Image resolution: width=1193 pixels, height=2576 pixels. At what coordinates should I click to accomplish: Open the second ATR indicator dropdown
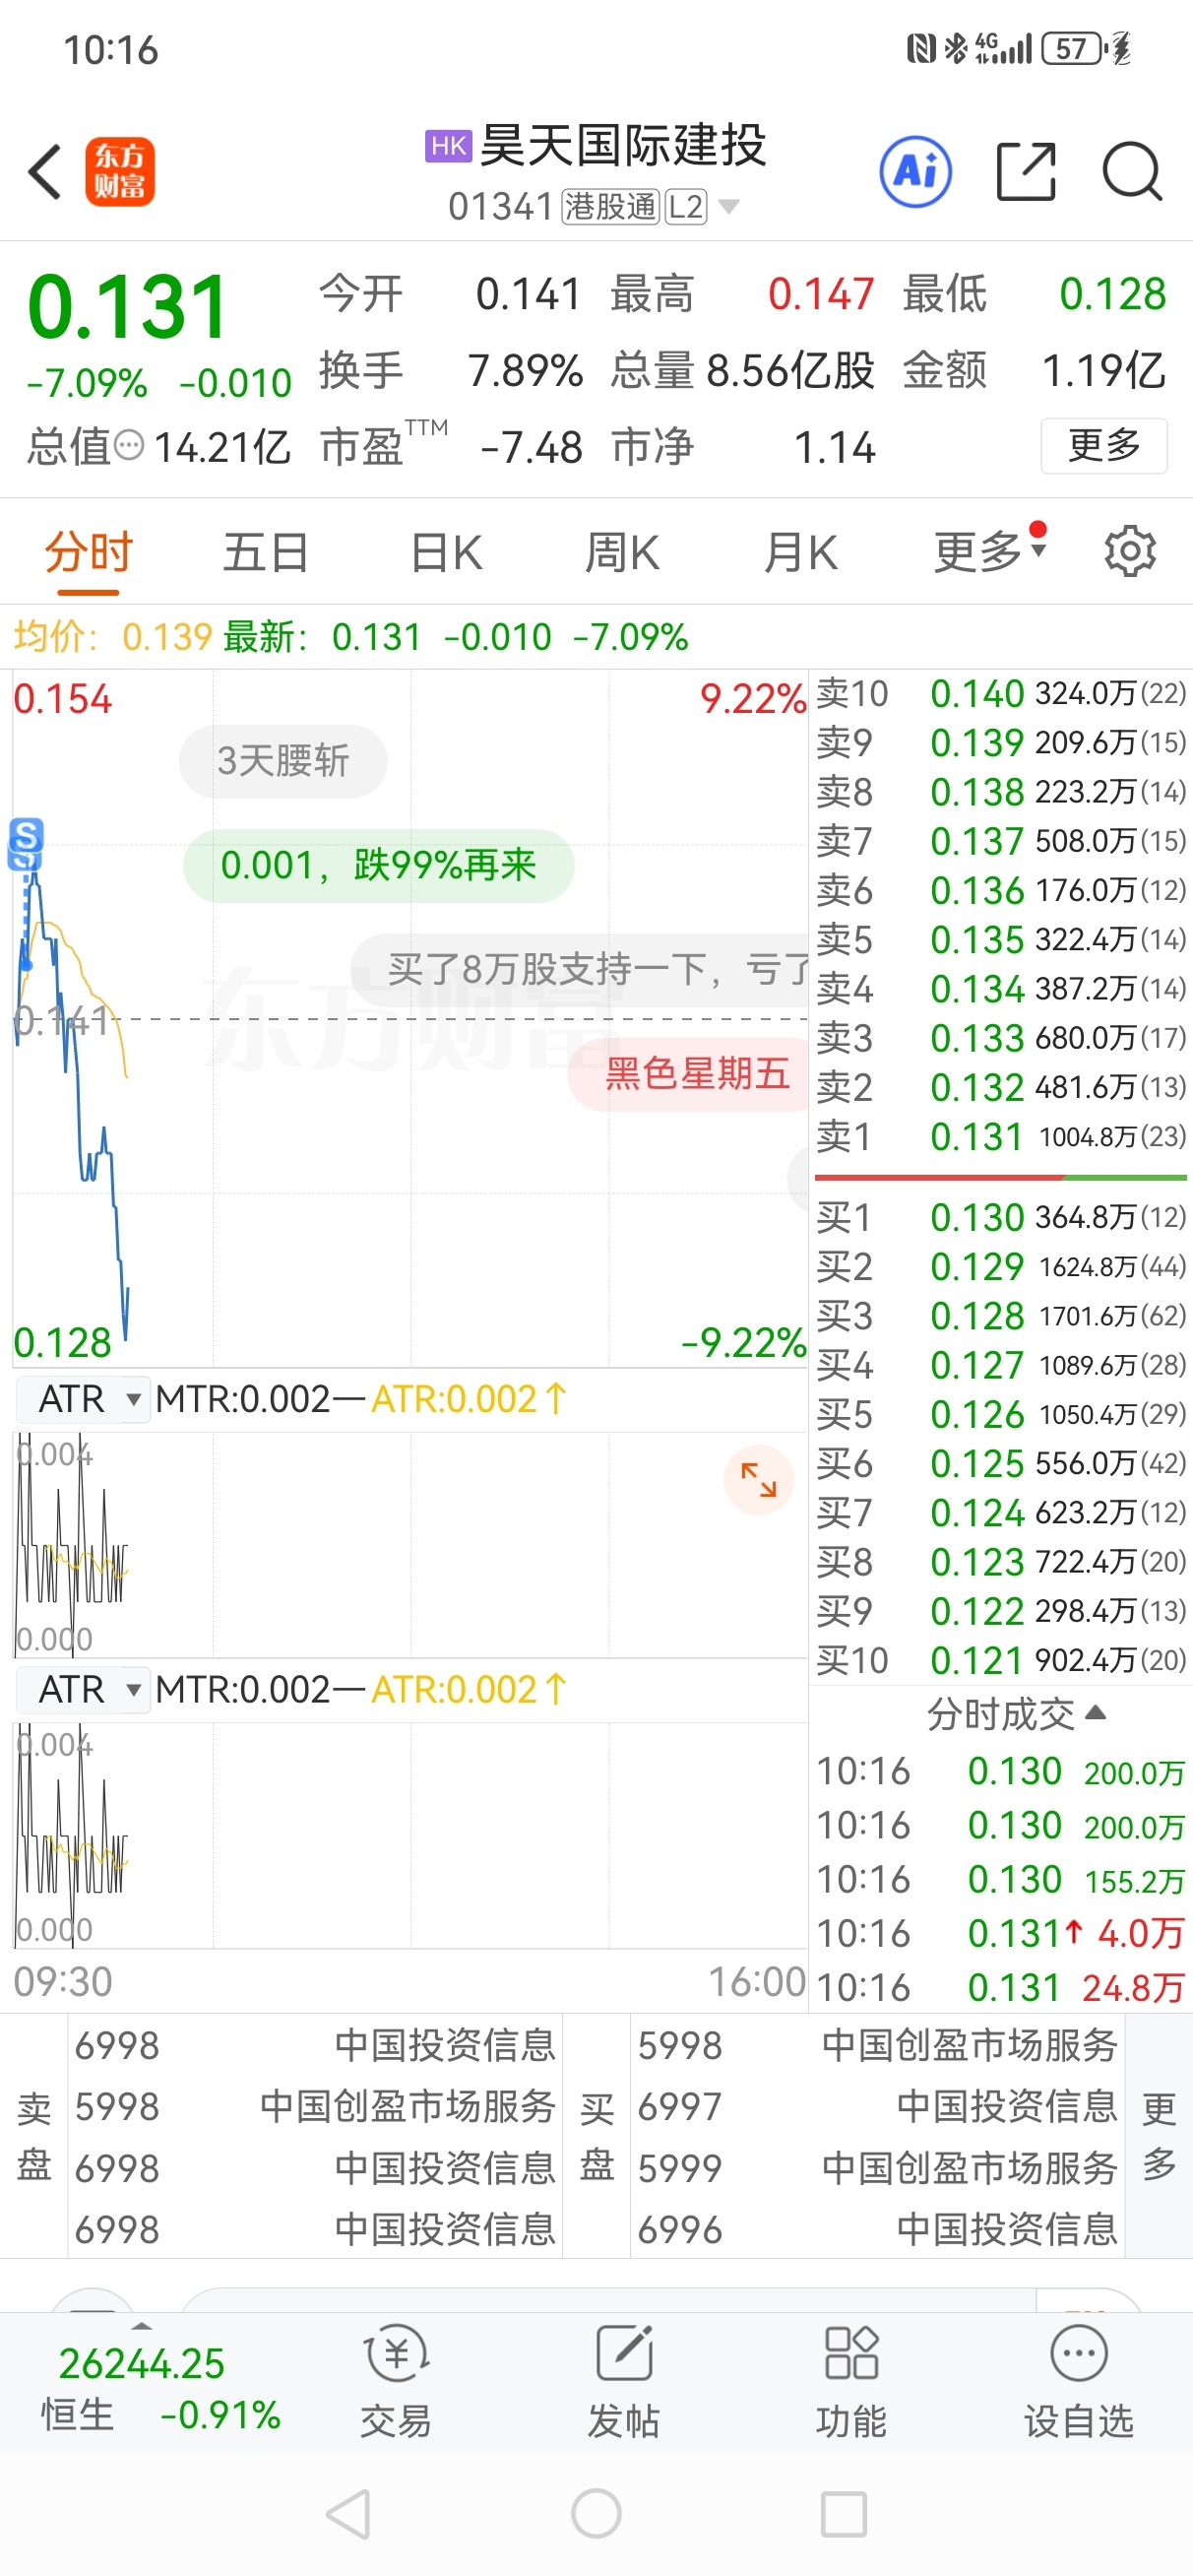pos(83,1689)
